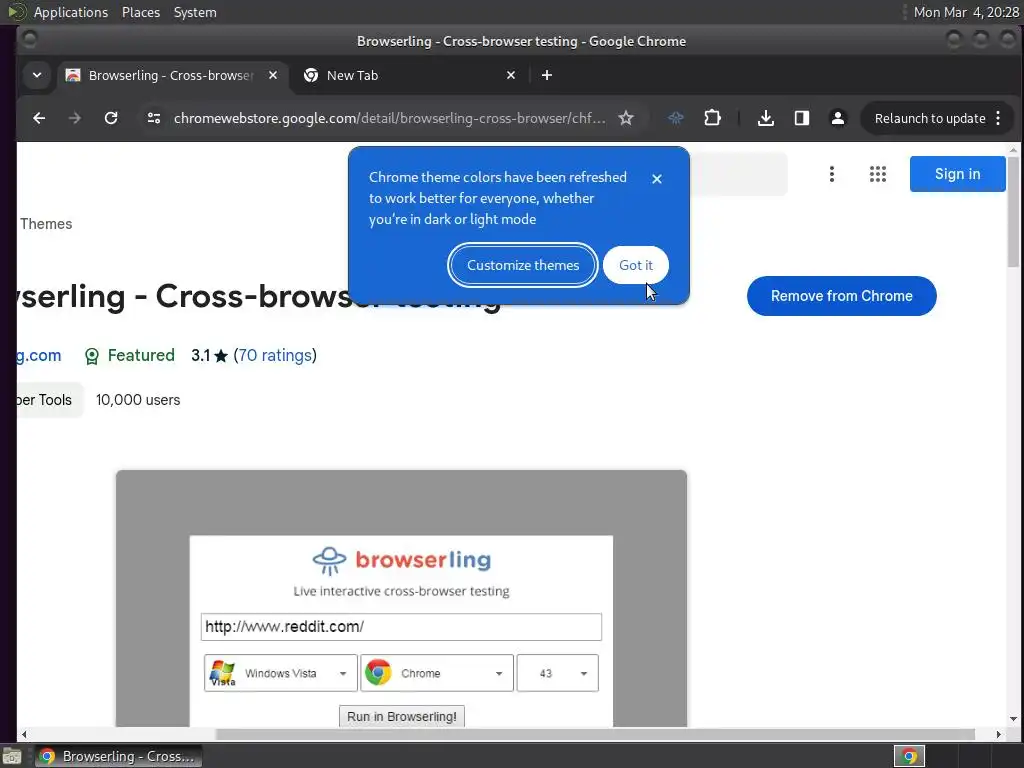Screen dimensions: 1024x768
Task: Open the Extensions puzzle-piece menu
Action: (x=712, y=118)
